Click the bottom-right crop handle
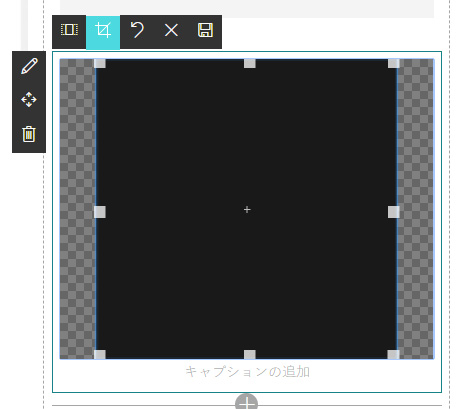This screenshot has width=456, height=409. [393, 354]
